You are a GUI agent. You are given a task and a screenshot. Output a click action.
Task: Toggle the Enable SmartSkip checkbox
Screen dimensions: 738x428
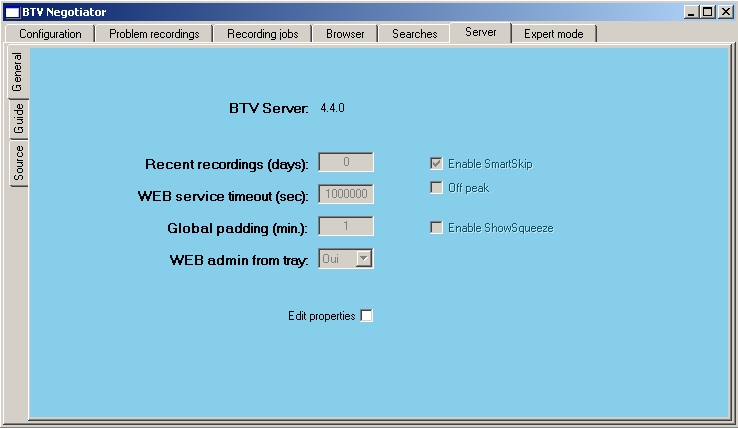click(436, 164)
